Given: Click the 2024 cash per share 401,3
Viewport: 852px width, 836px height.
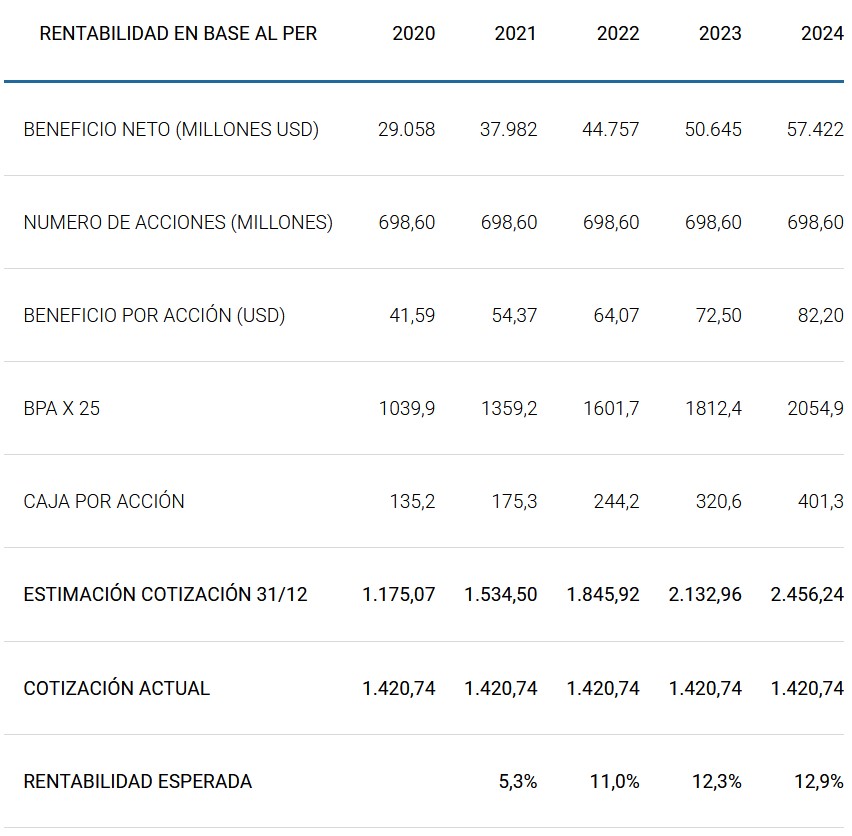Looking at the screenshot, I should 822,502.
